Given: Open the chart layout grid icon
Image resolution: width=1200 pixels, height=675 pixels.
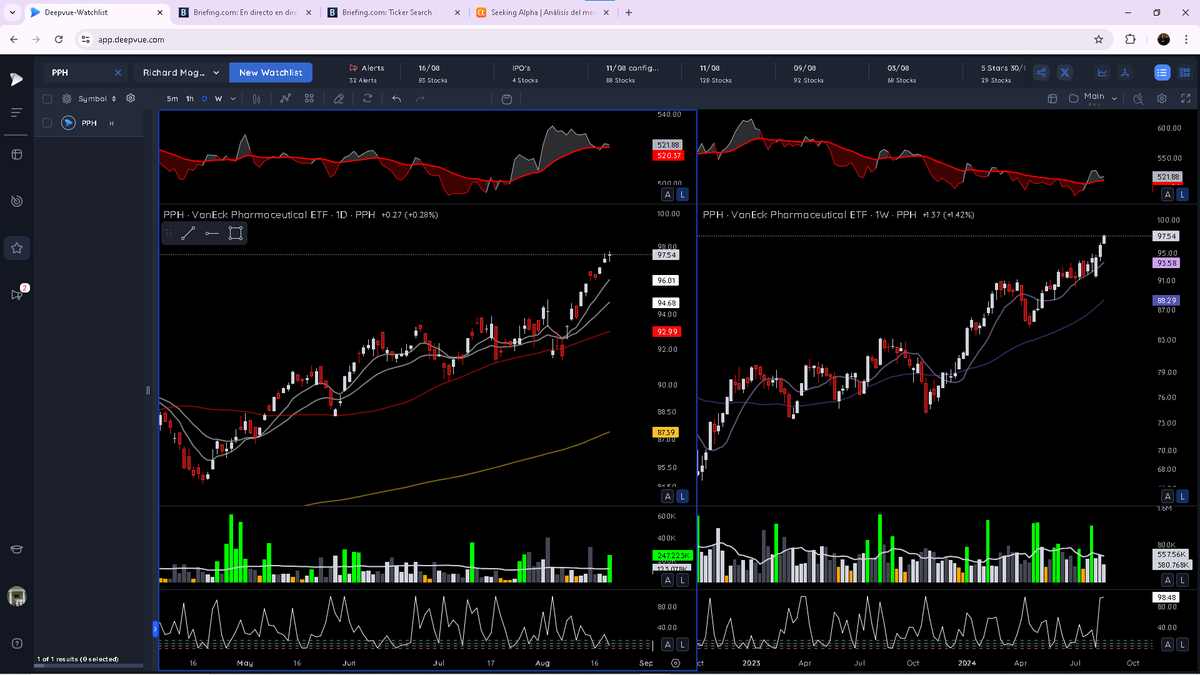Looking at the screenshot, I should (1052, 98).
